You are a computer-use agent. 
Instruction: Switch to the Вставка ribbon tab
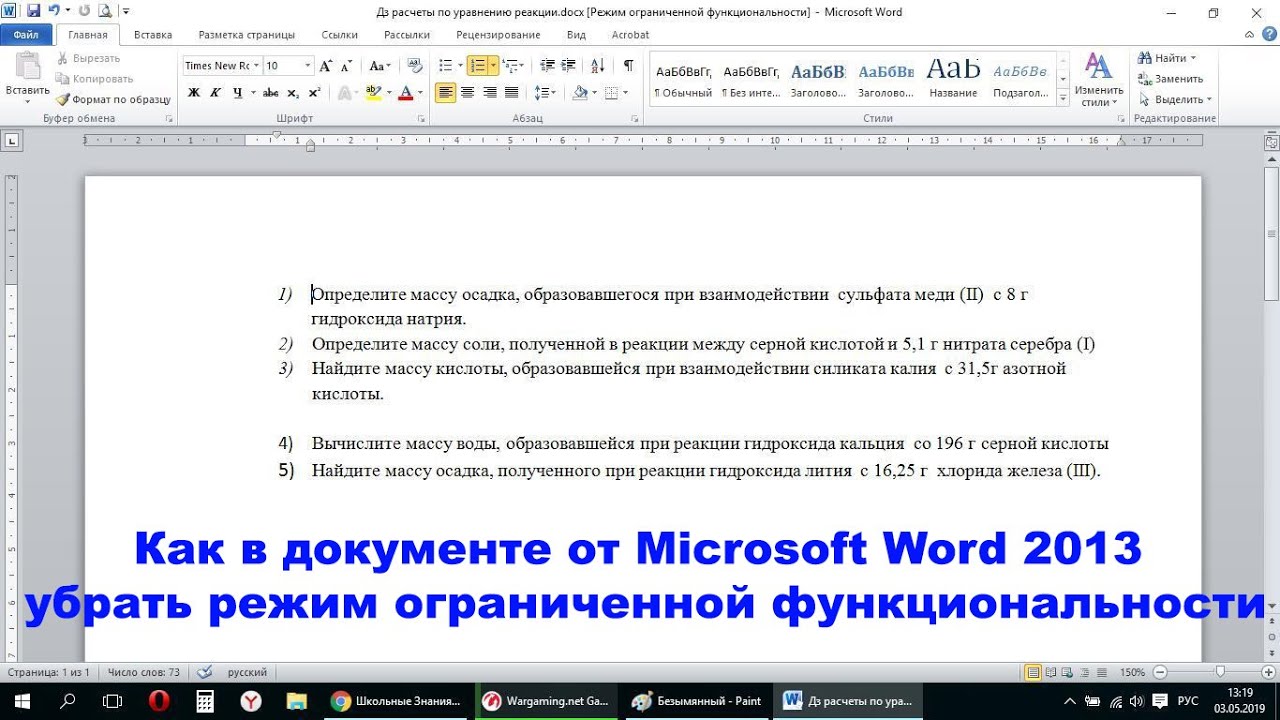(153, 35)
